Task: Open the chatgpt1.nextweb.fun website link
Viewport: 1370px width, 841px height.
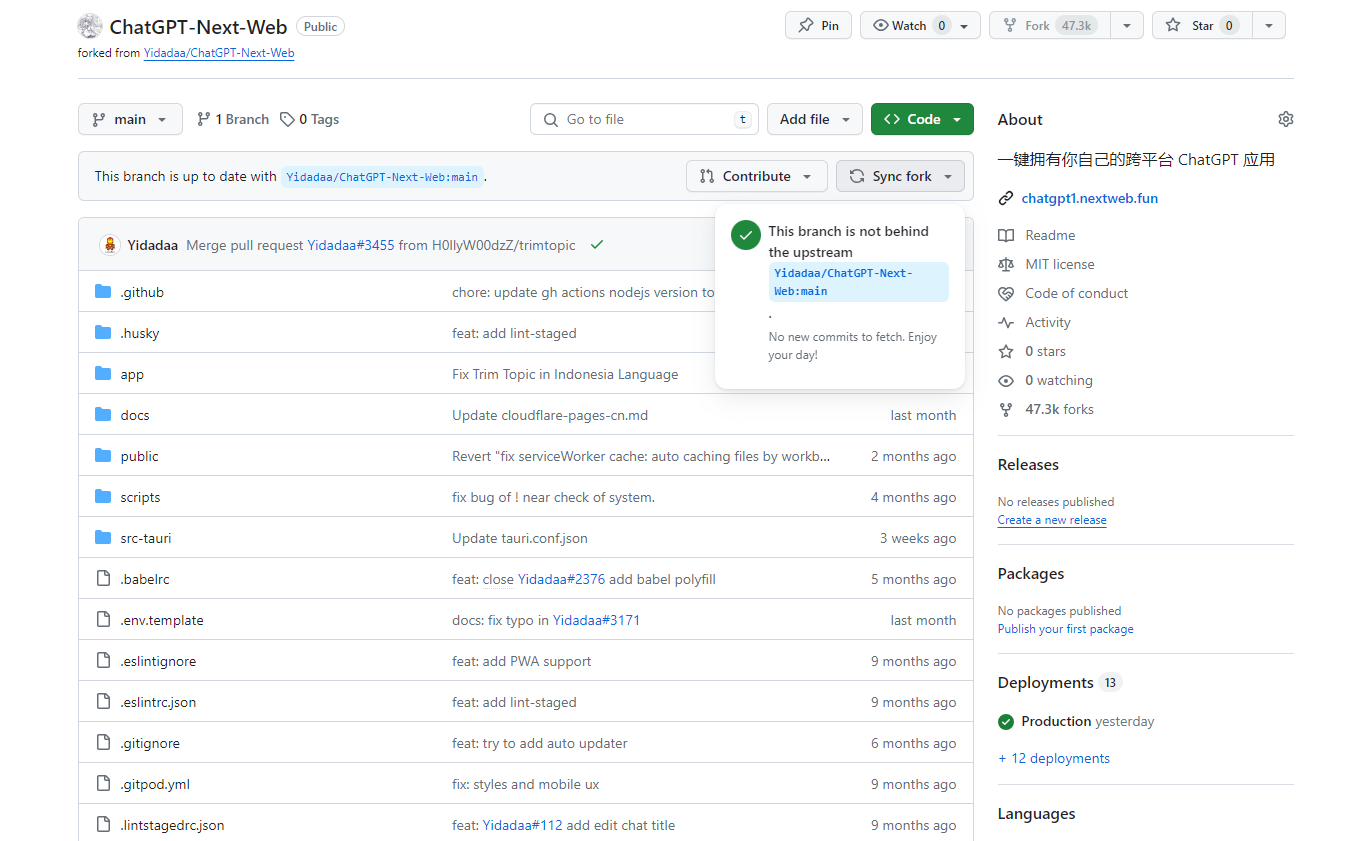Action: point(1090,198)
